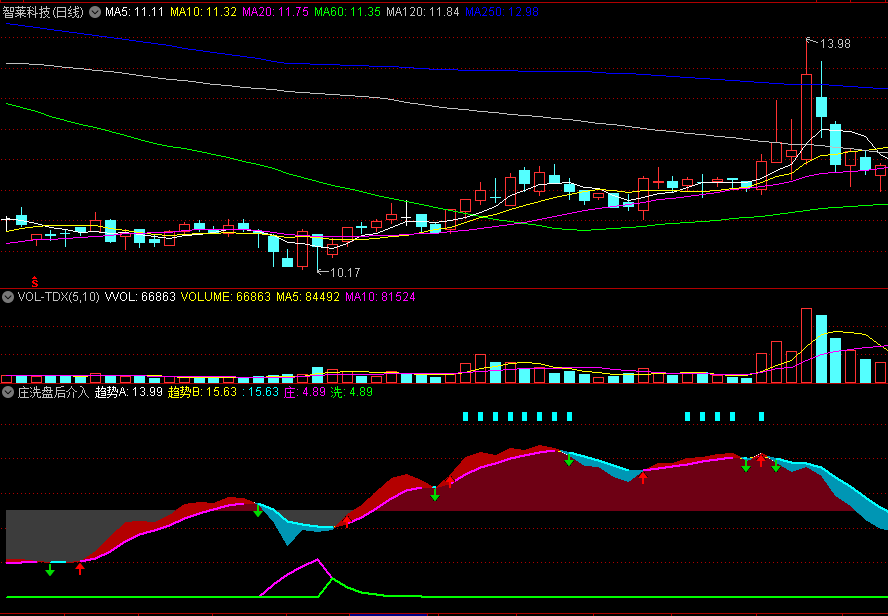This screenshot has height=616, width=888.
Task: Click the 10.17 low price label
Action: pos(345,272)
